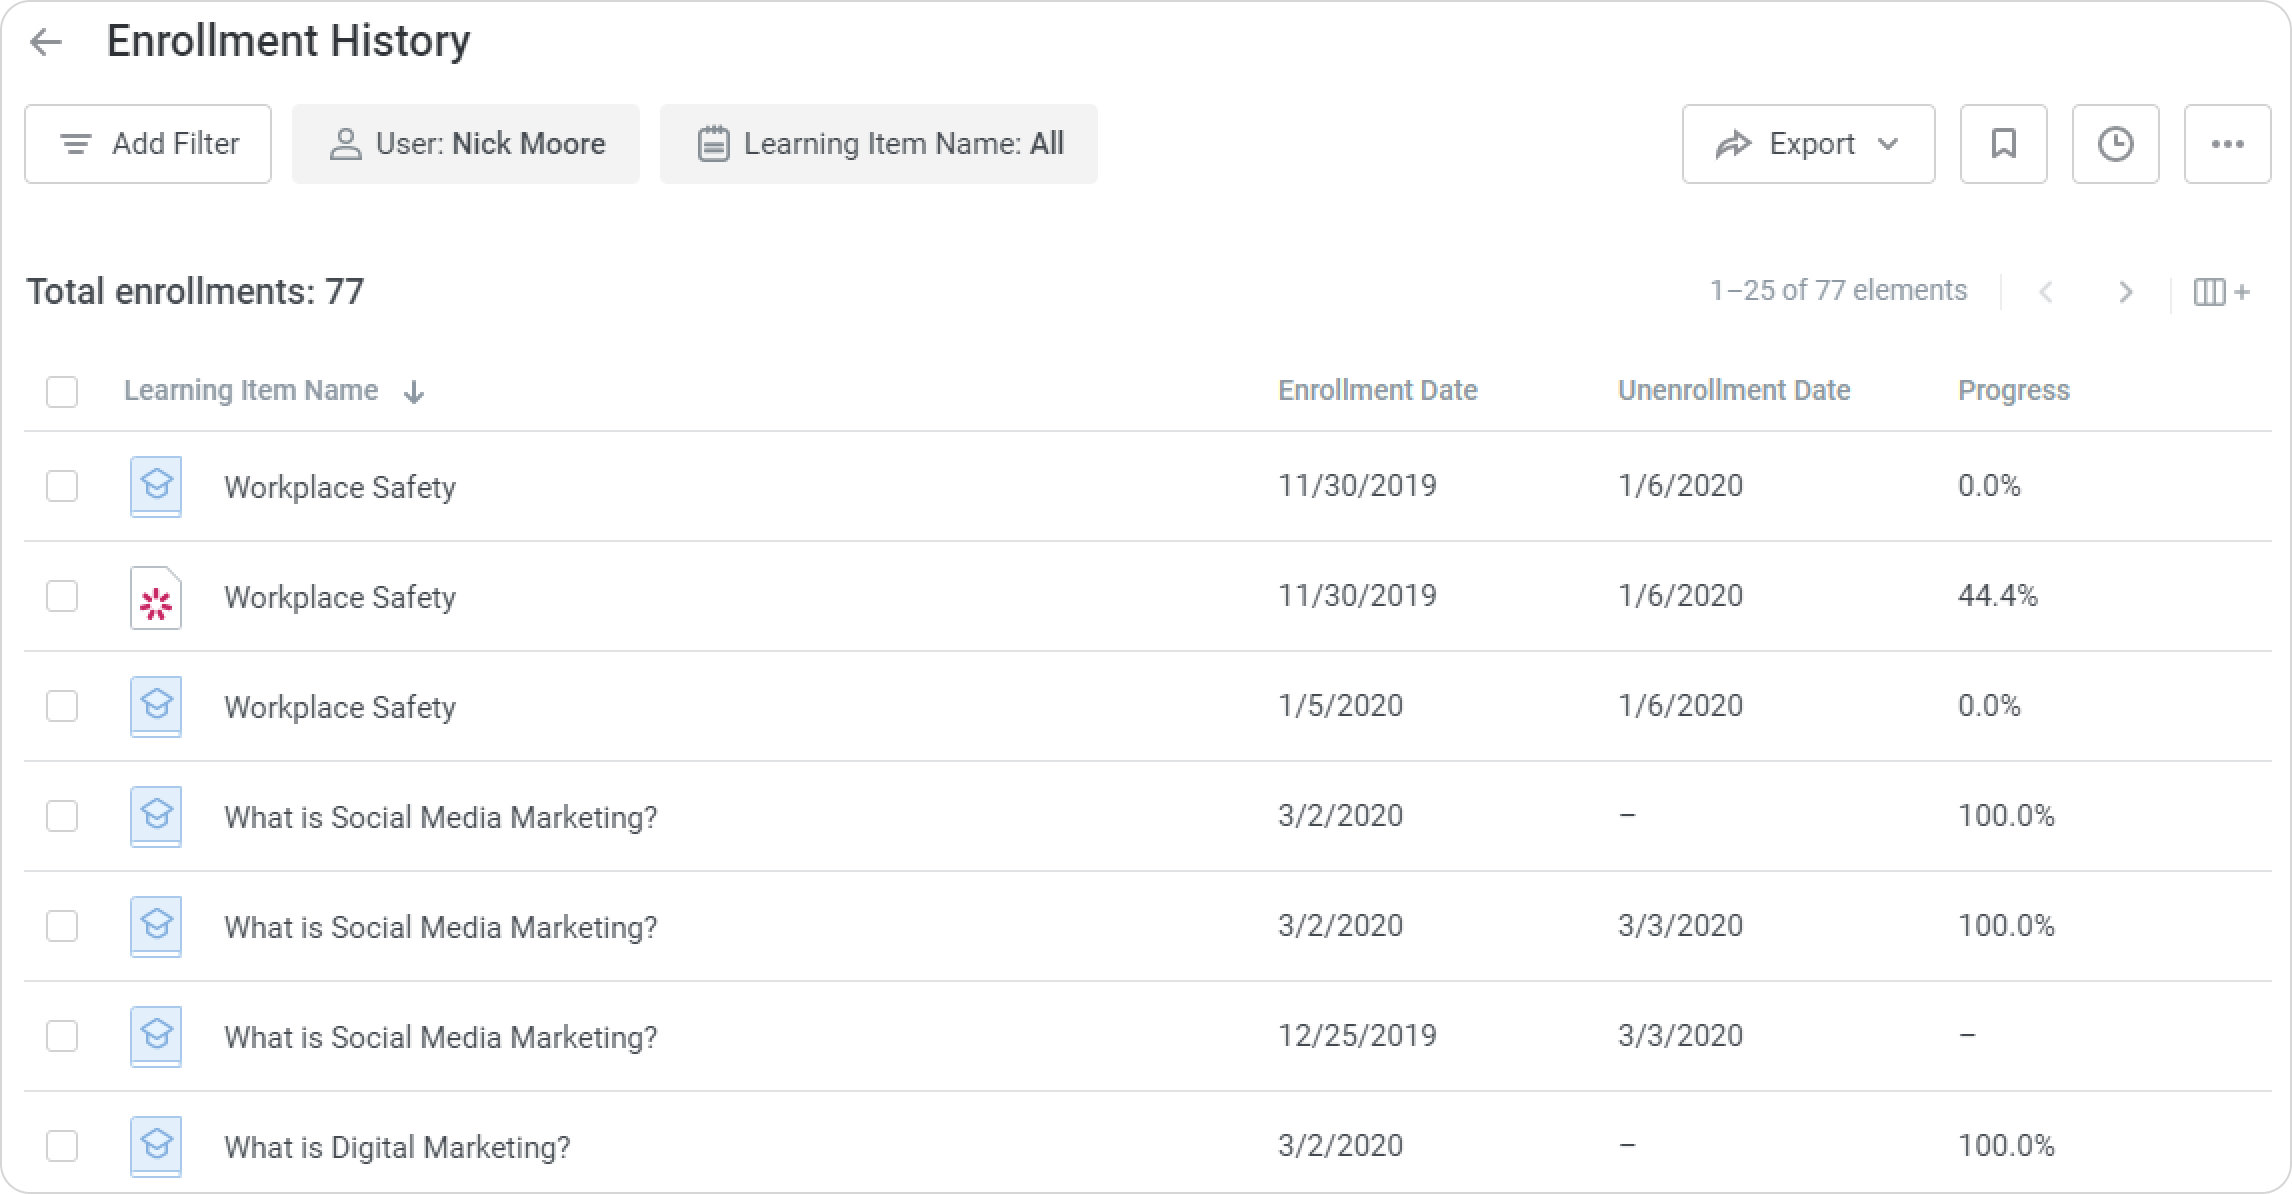This screenshot has height=1194, width=2292.
Task: Open the User: Nick Moore filter
Action: pos(466,144)
